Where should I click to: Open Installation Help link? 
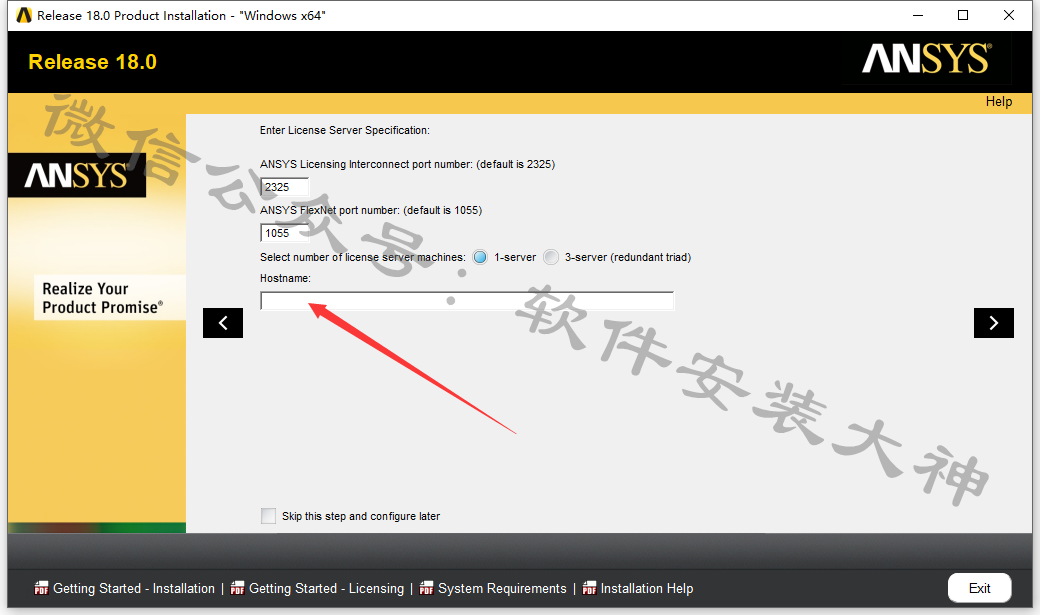pyautogui.click(x=647, y=588)
